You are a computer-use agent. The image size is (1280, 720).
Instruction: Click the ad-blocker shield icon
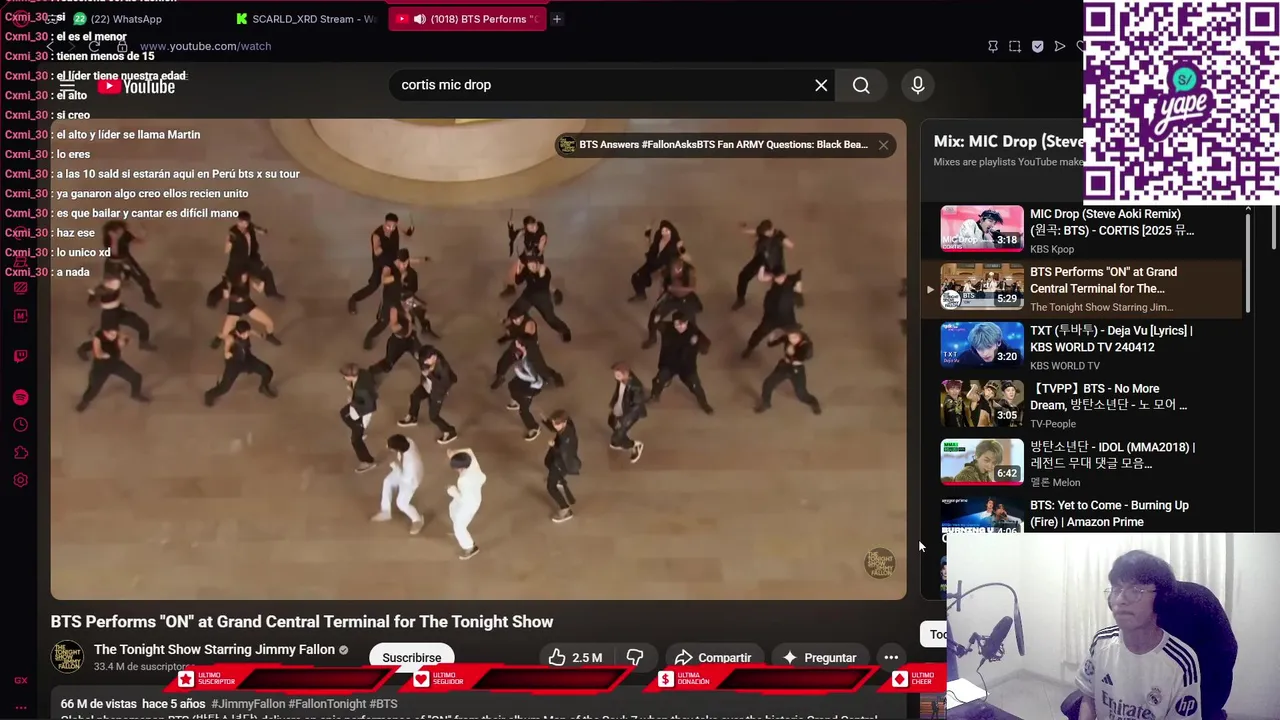(1037, 46)
